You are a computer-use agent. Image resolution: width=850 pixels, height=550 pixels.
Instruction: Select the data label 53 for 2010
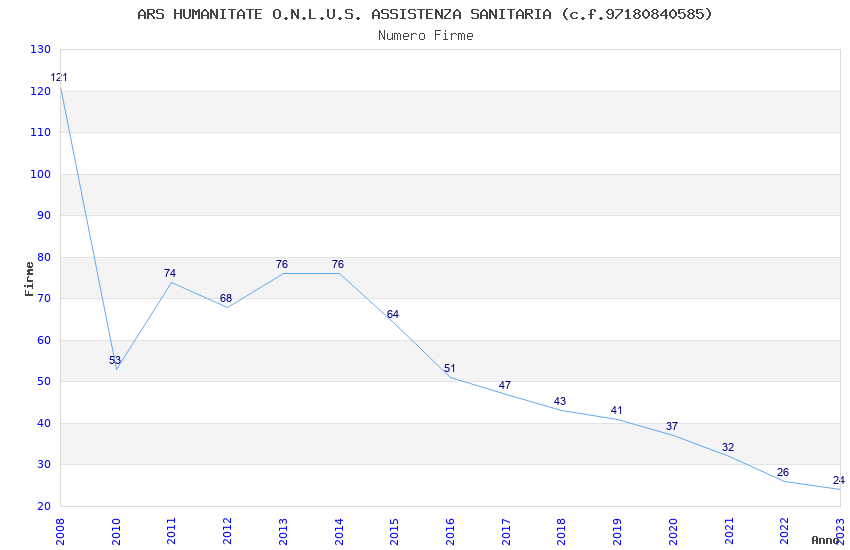(115, 360)
